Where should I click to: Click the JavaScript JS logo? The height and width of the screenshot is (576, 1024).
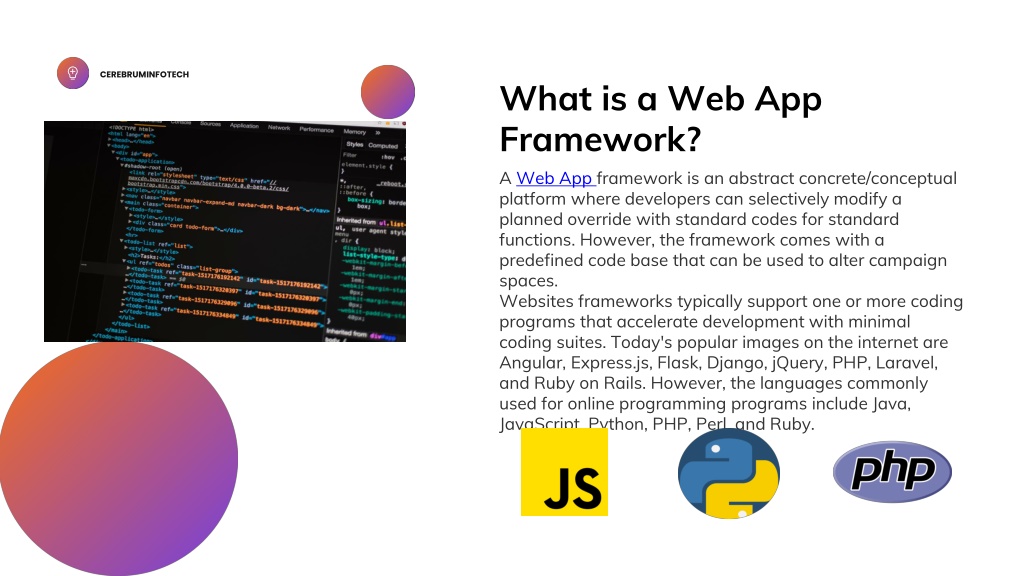[x=564, y=472]
